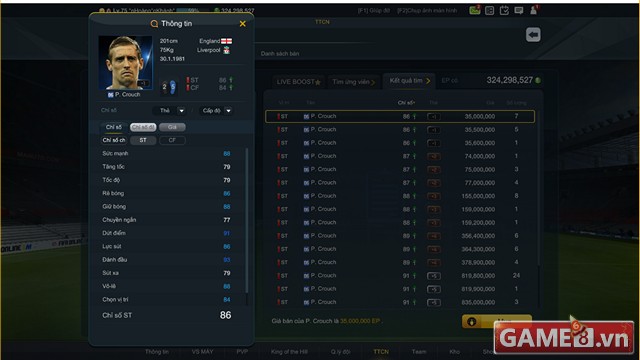Click the calendar check-in icon
The width and height of the screenshot is (640, 360).
[x=504, y=11]
